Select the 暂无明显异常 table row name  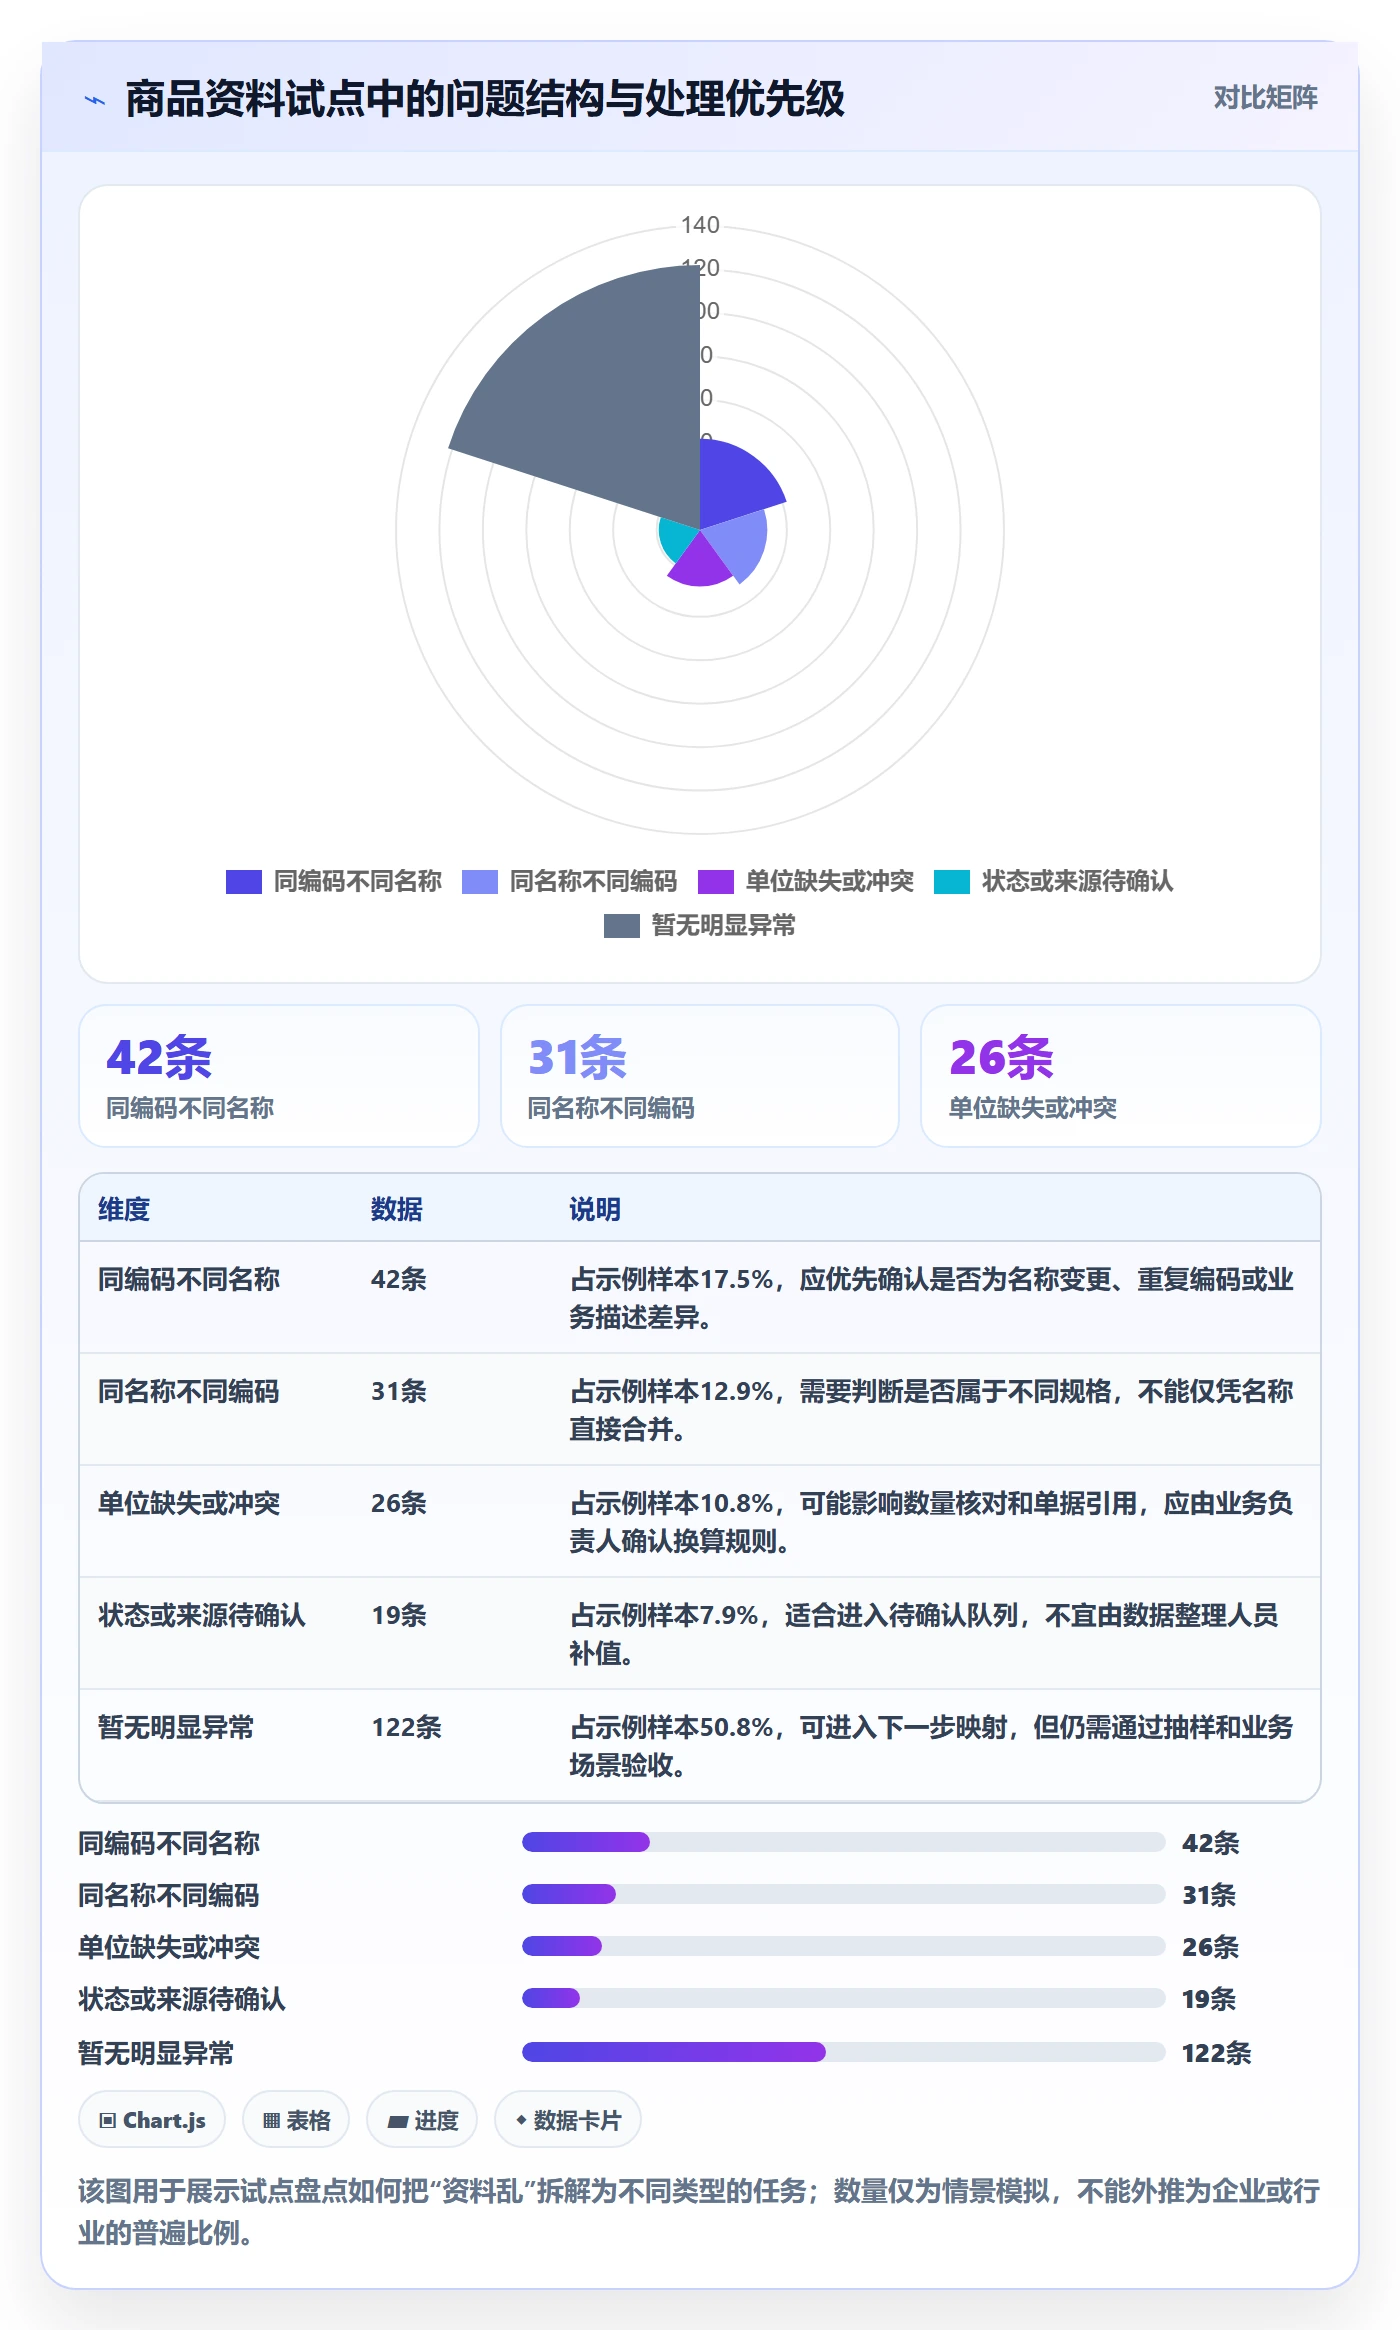(176, 1727)
